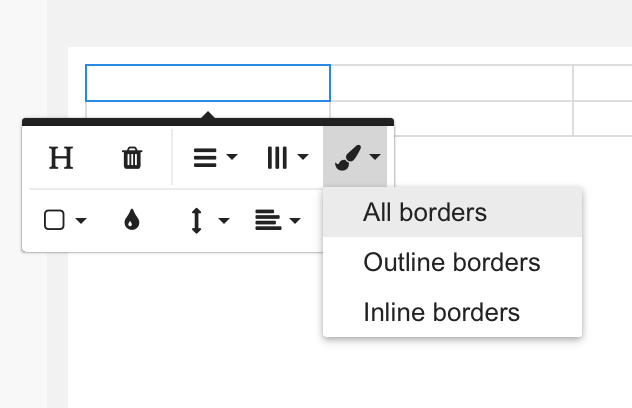The height and width of the screenshot is (408, 632).
Task: Click the paintbrush dropdown caret arrow
Action: tap(374, 158)
